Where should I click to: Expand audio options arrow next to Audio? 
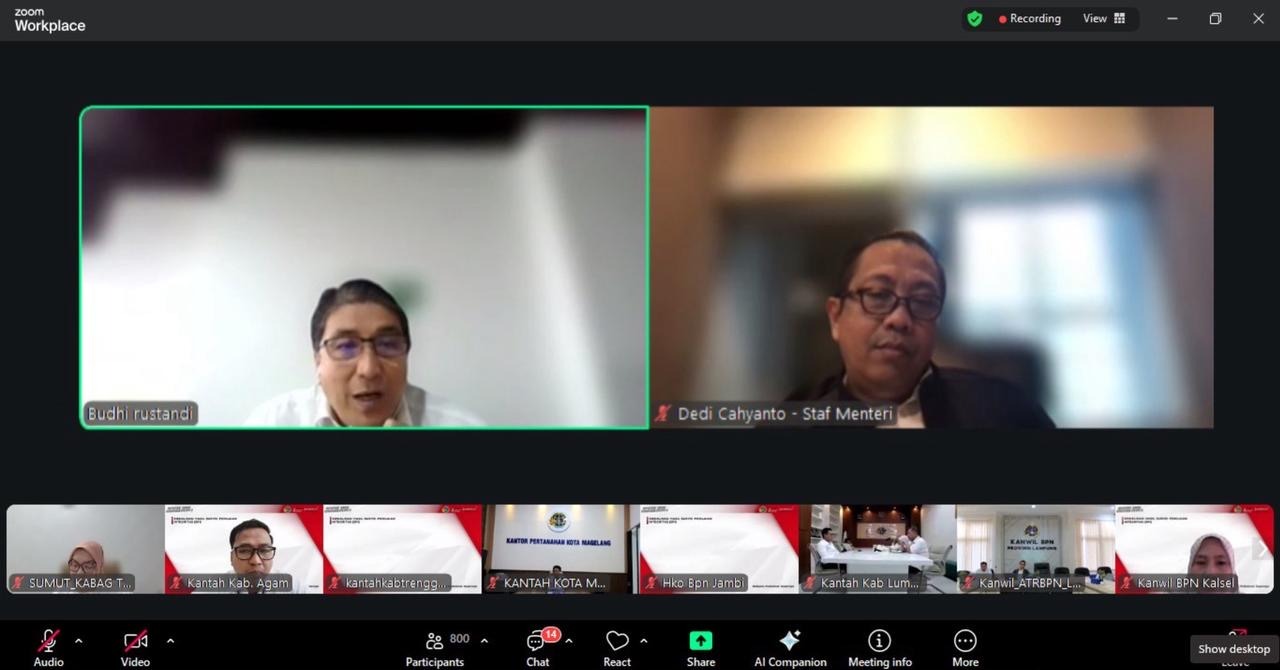tap(79, 641)
